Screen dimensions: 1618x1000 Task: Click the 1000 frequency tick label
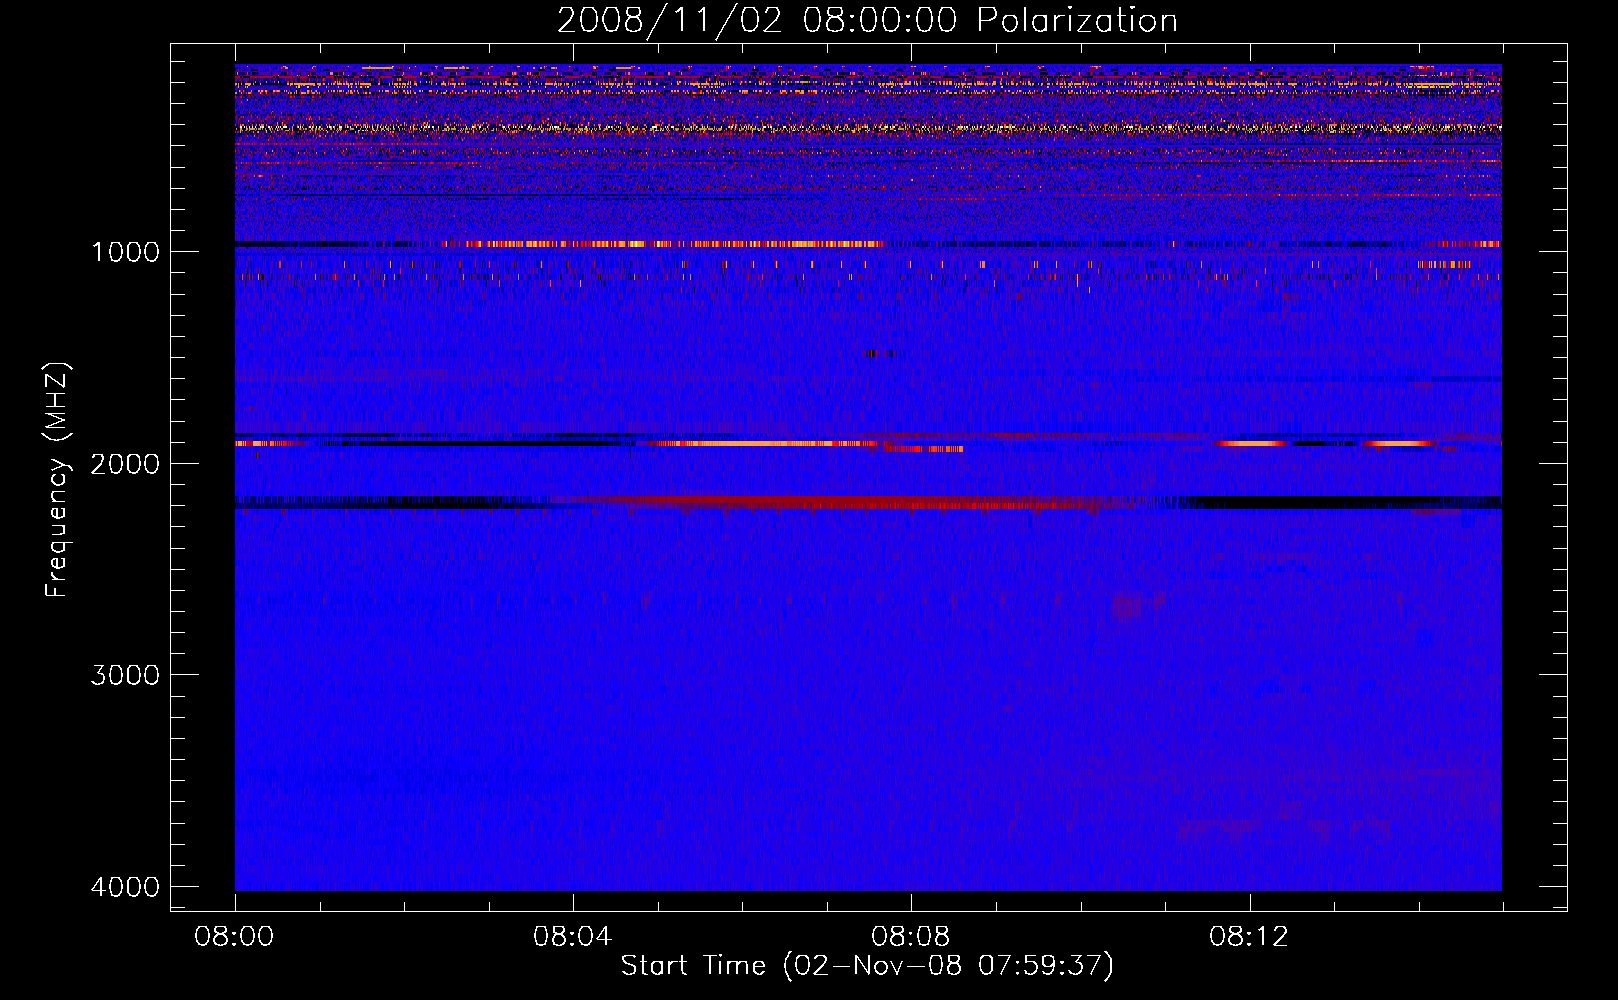click(125, 251)
